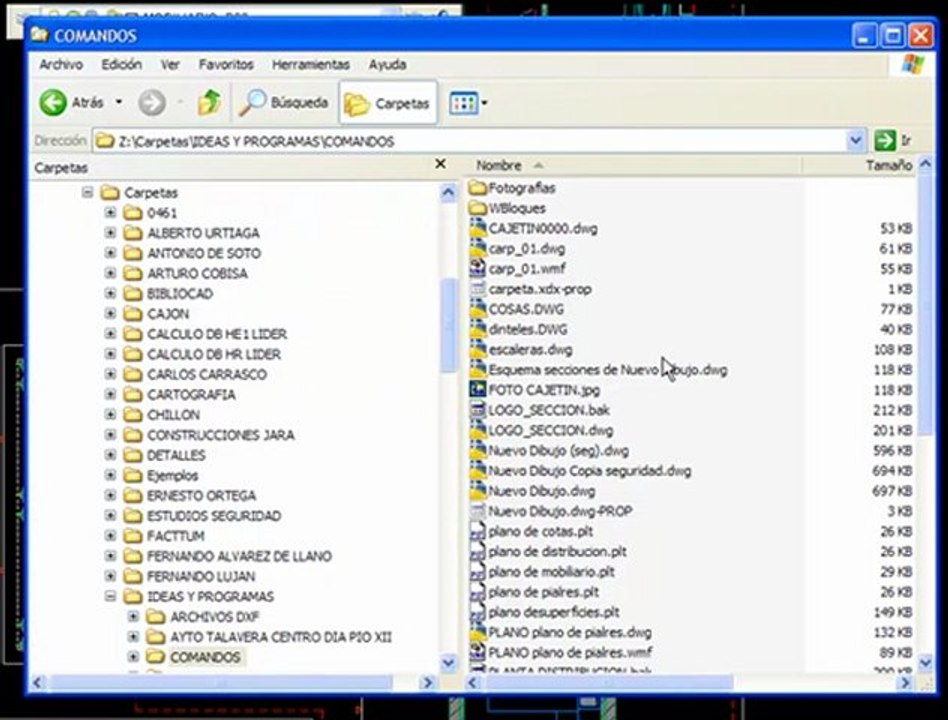Select the CAJON folder in tree
This screenshot has height=720, width=948.
(x=168, y=314)
